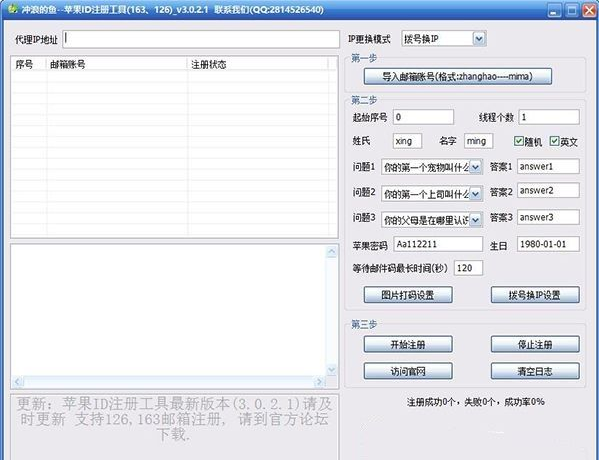This screenshot has width=599, height=460.
Task: Toggle the 英文 checkbox
Action: tap(554, 141)
